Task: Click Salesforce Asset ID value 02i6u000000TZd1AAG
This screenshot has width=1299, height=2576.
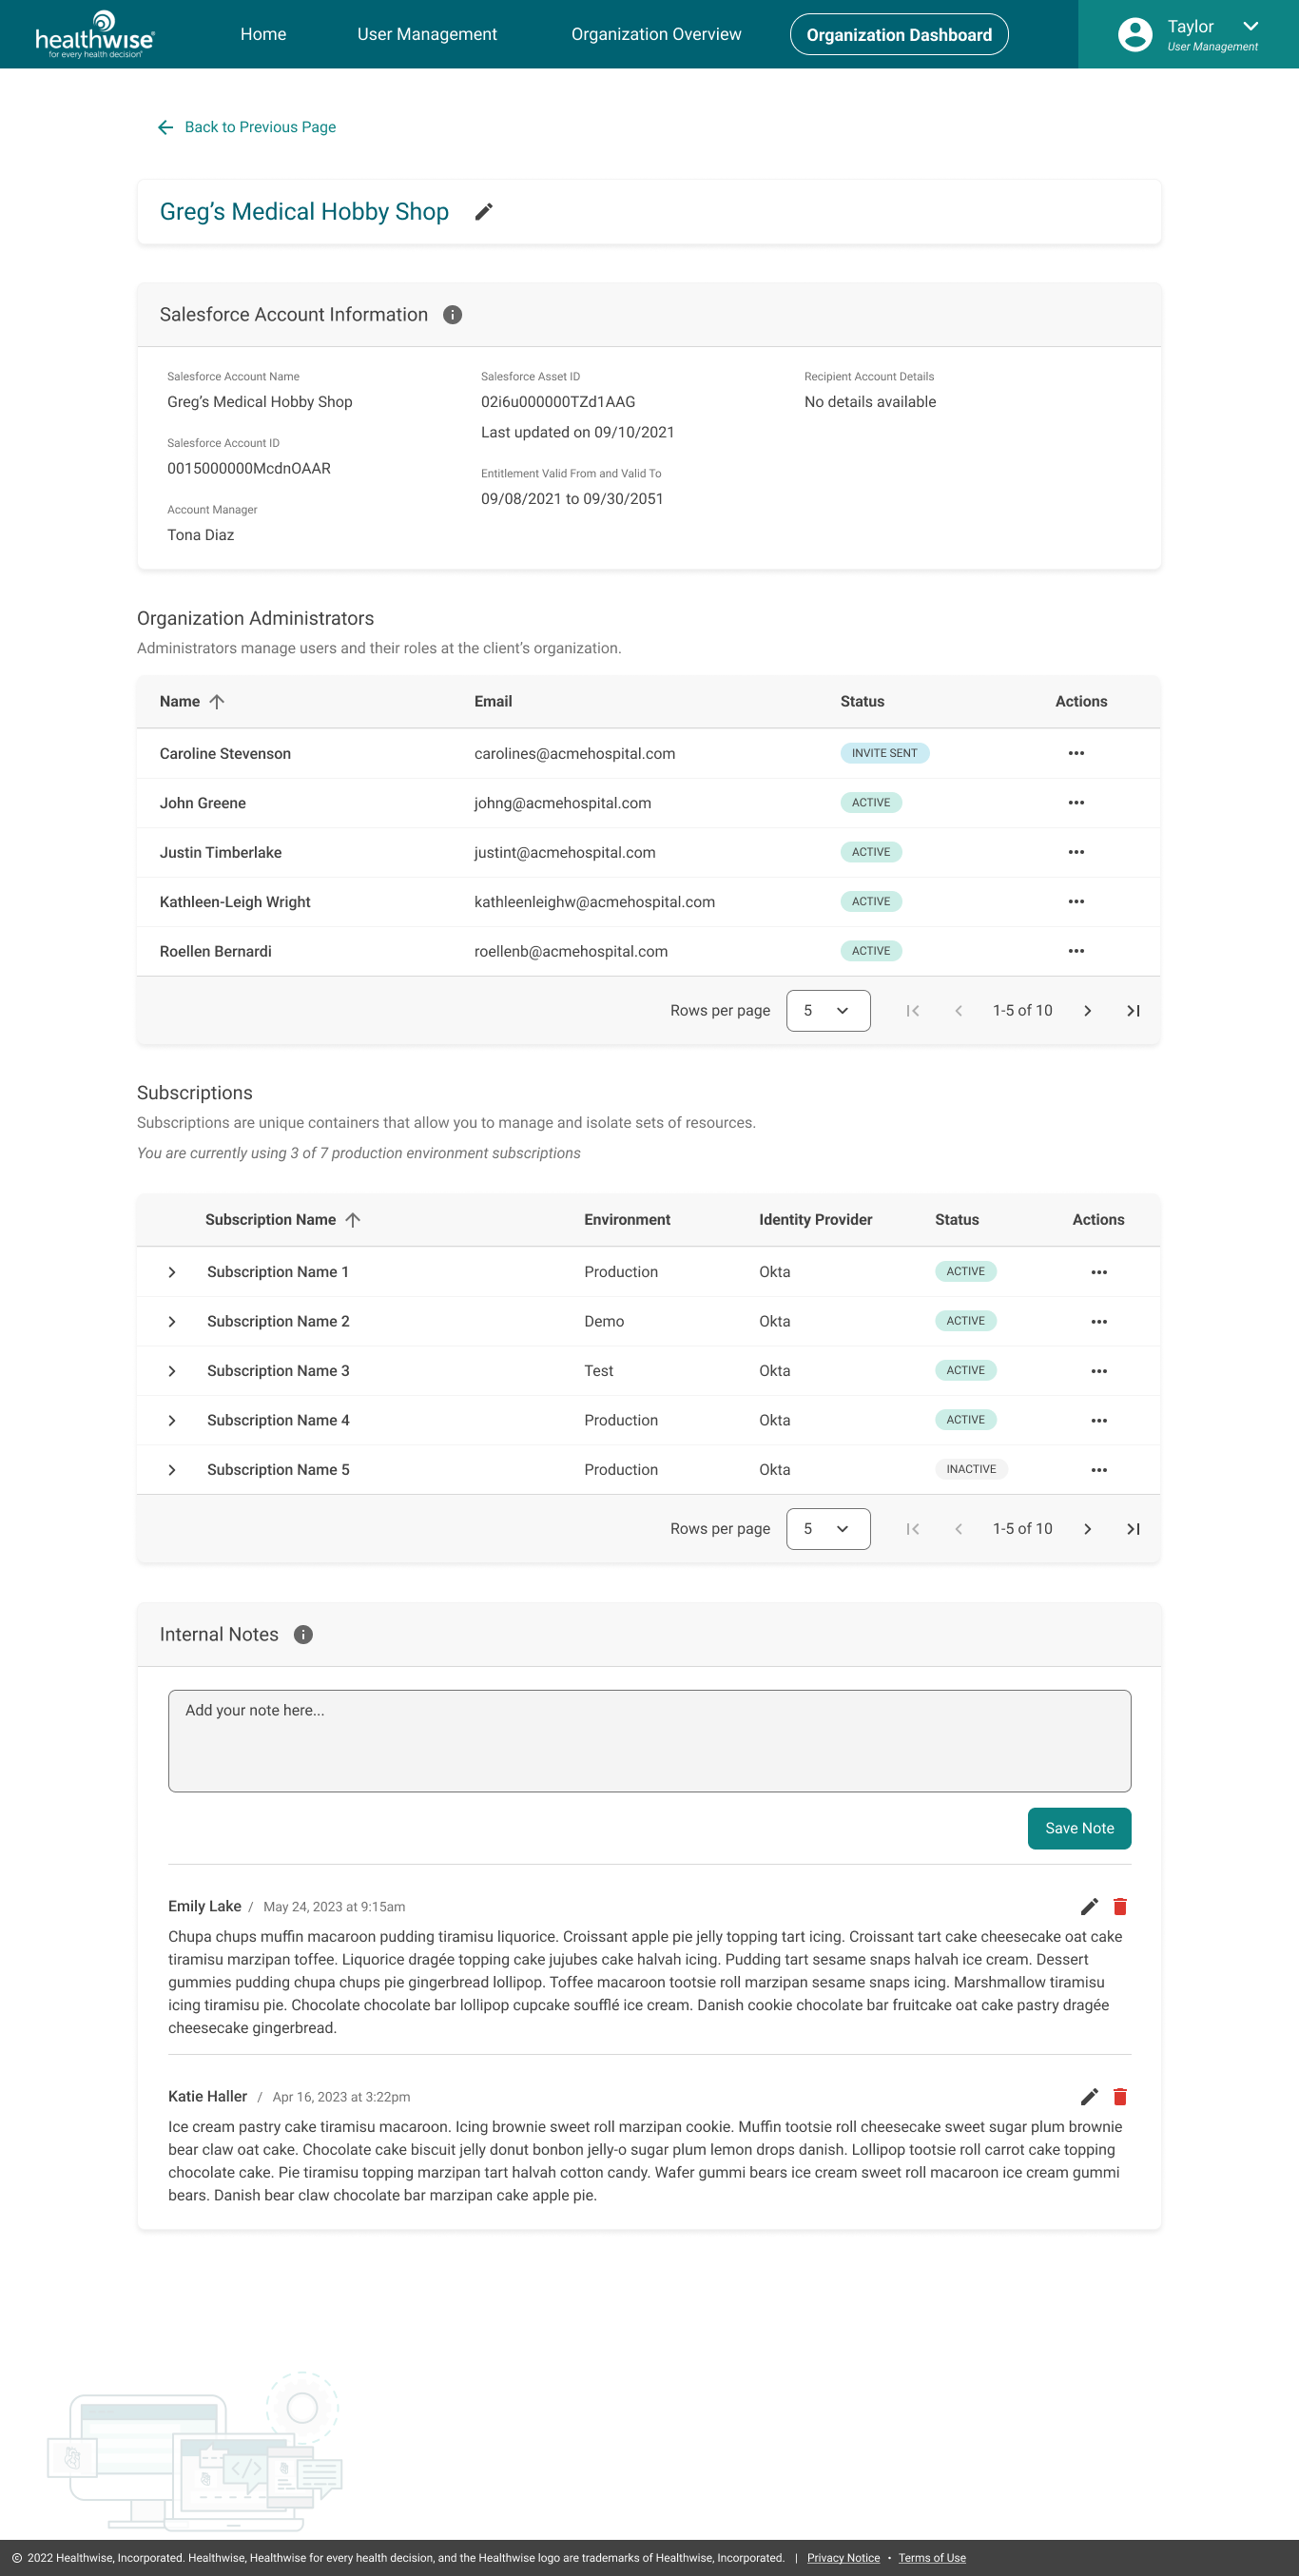Action: pos(558,402)
